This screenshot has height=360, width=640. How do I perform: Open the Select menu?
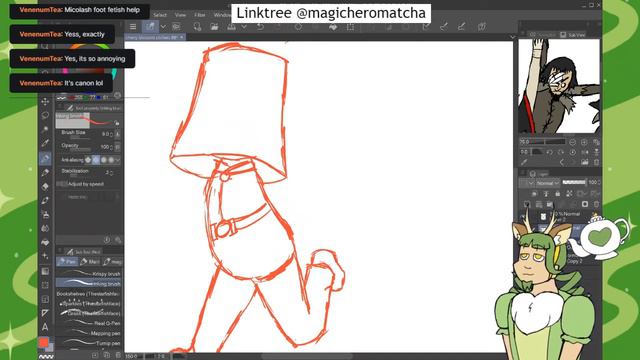160,15
